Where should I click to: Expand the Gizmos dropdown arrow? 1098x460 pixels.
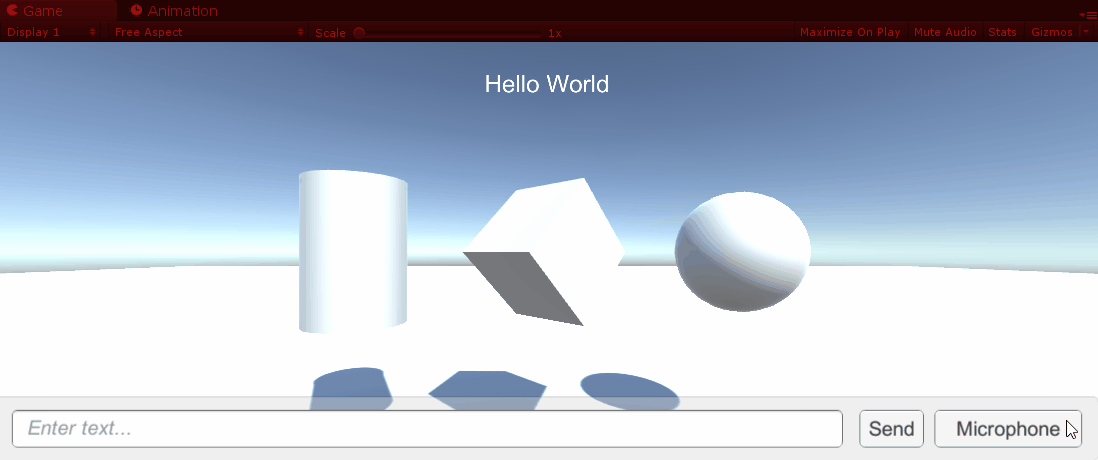click(1086, 32)
